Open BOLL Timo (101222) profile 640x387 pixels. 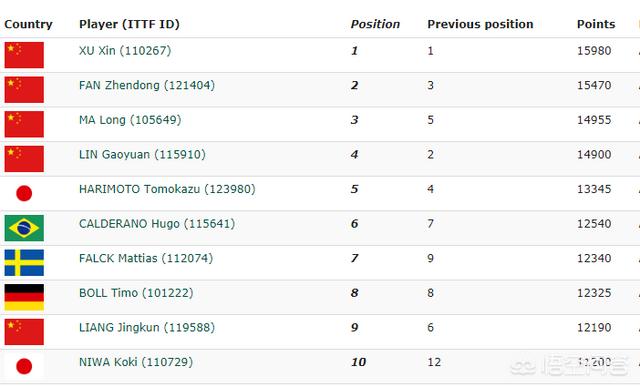coord(136,293)
